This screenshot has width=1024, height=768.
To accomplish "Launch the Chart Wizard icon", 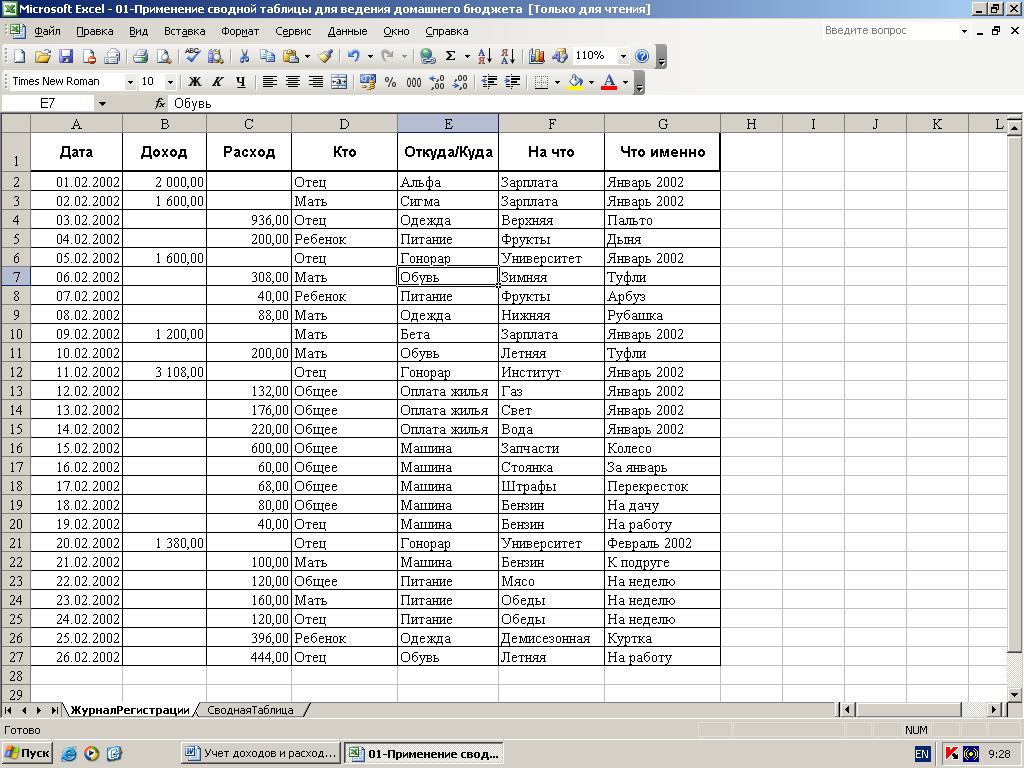I will [x=537, y=56].
